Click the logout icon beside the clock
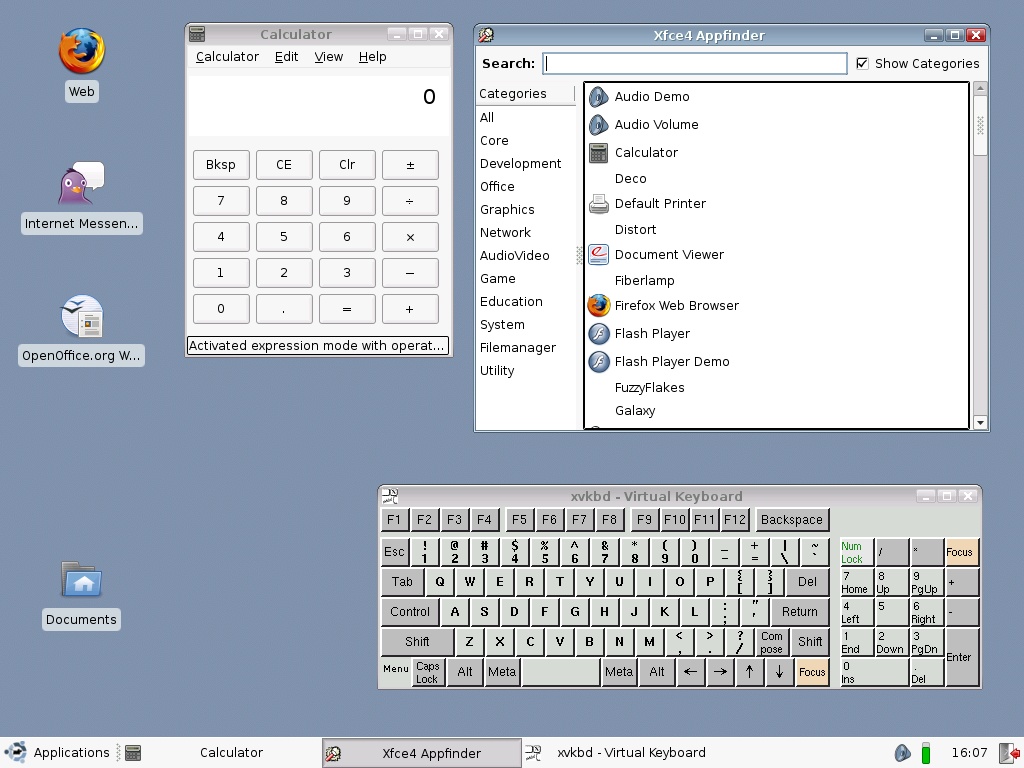 1008,753
